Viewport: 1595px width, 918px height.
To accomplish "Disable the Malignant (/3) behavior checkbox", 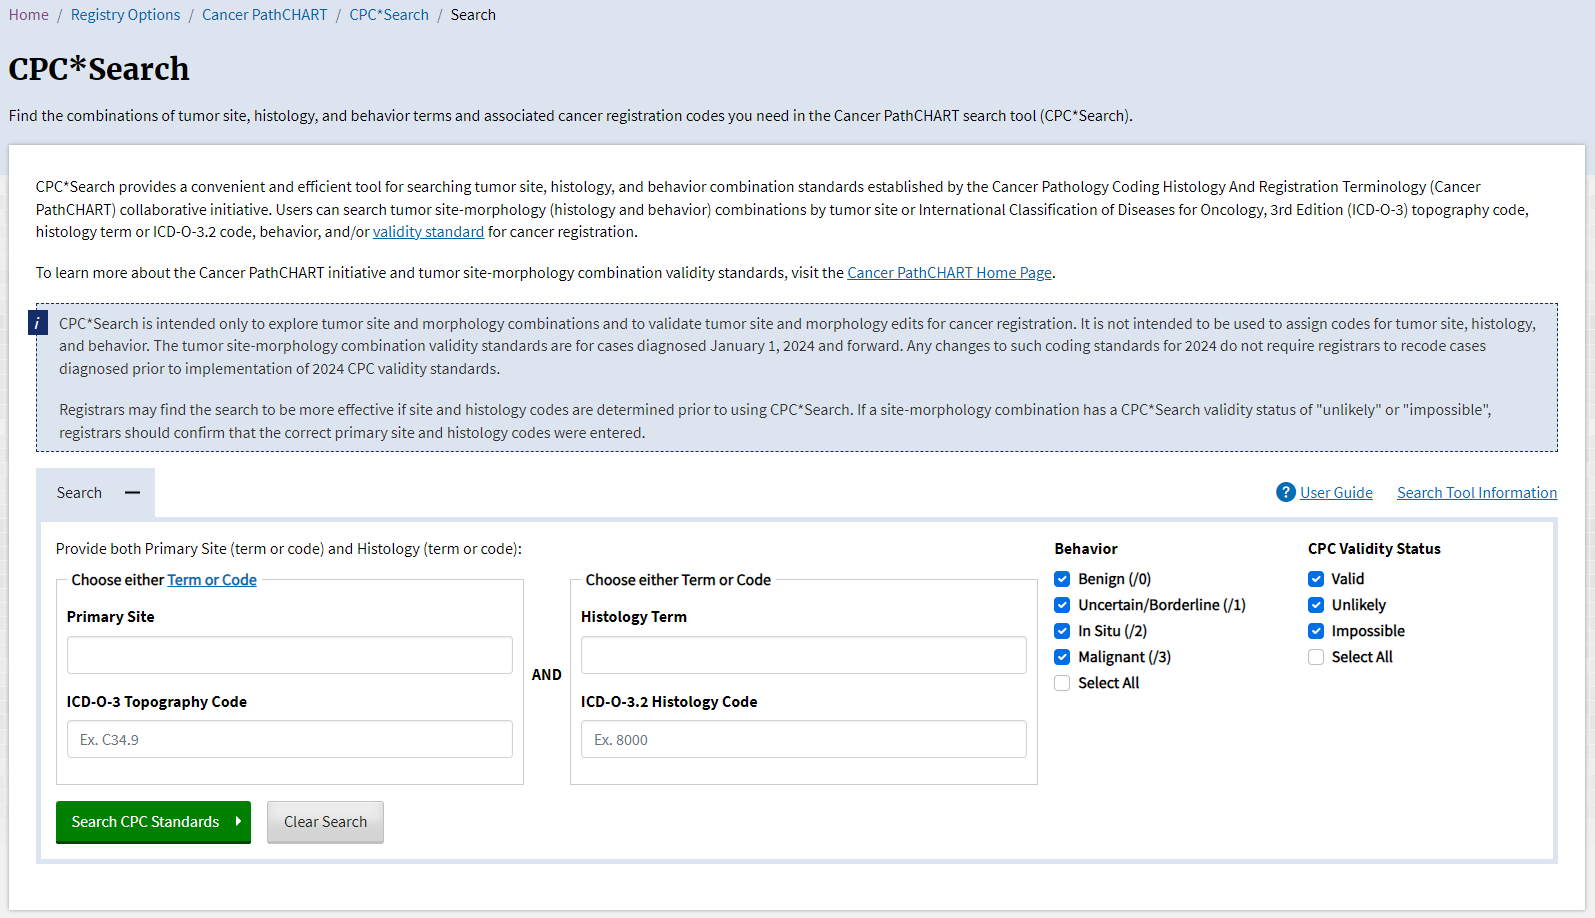I will [1062, 657].
